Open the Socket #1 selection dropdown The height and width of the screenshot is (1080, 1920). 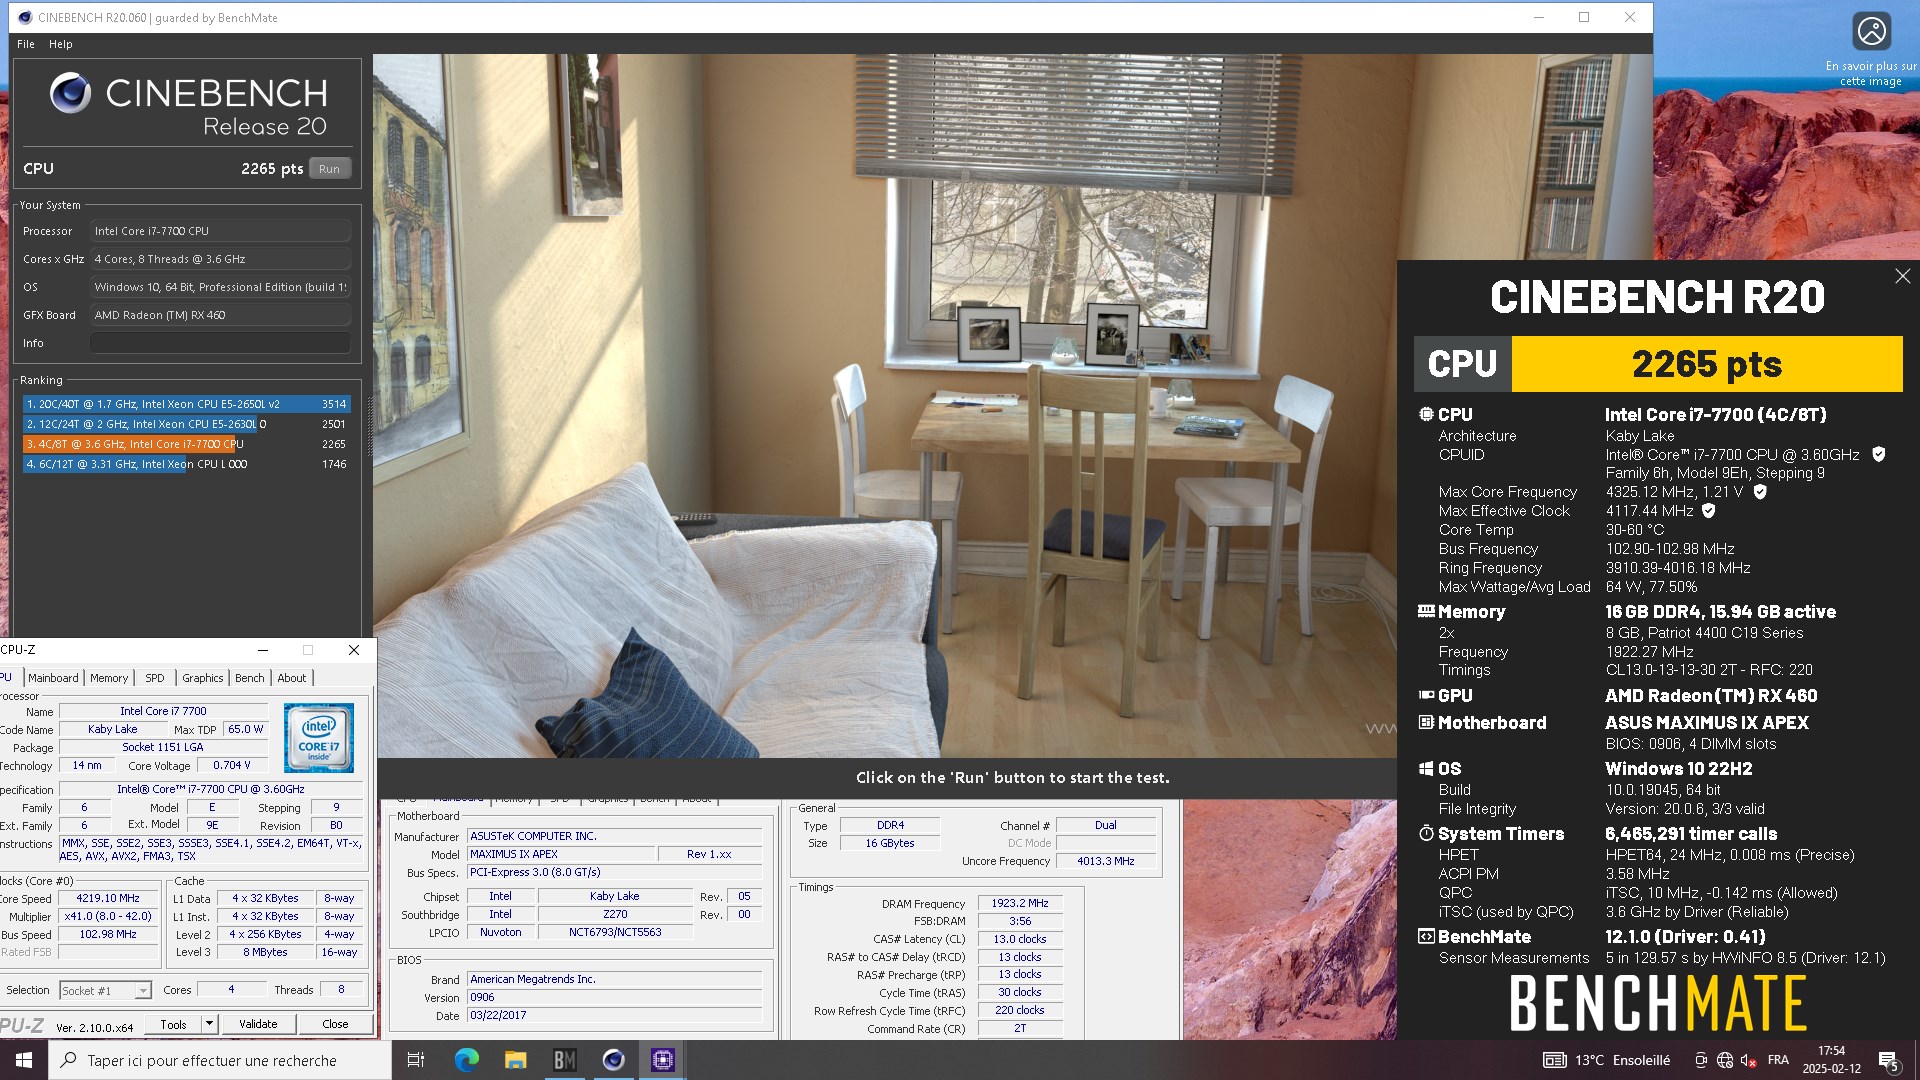105,991
